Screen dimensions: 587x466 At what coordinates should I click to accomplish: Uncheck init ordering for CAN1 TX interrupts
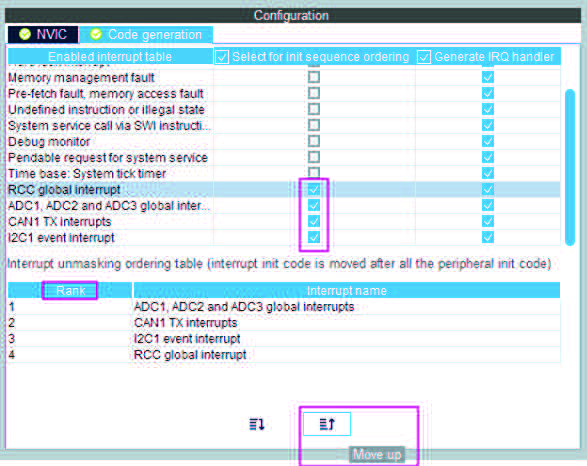tap(314, 221)
